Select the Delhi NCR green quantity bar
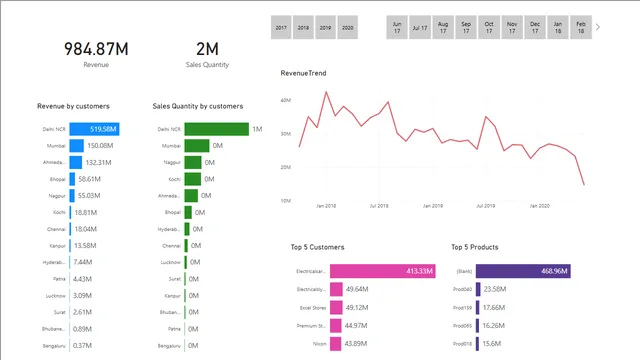Viewport: 640px width, 360px height. [x=217, y=129]
